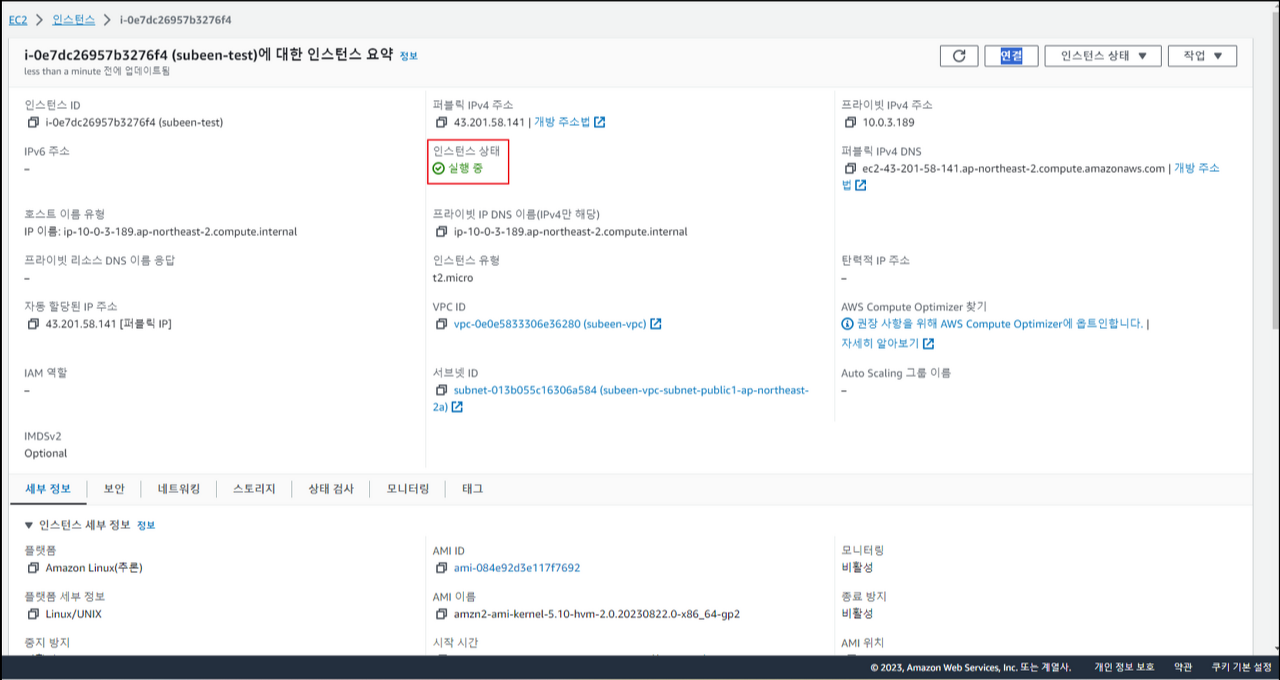The height and width of the screenshot is (680, 1280).
Task: Open the 작업 actions dropdown
Action: [1202, 56]
